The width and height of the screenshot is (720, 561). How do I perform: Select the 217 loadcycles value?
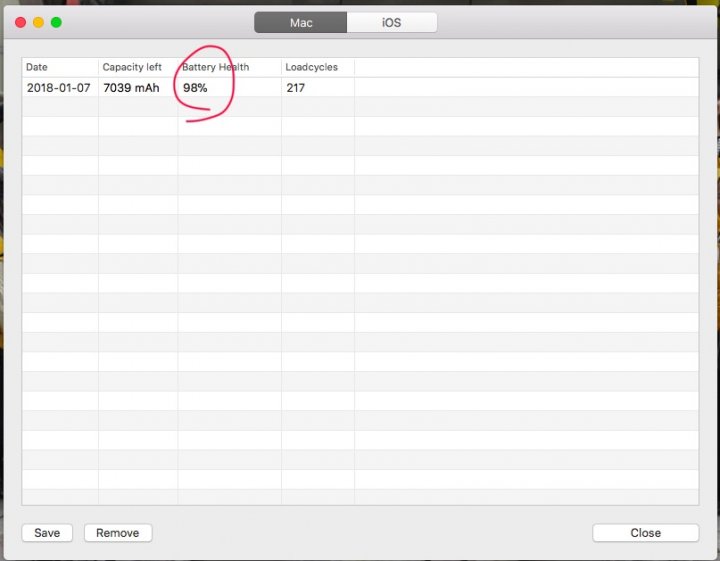click(x=296, y=88)
